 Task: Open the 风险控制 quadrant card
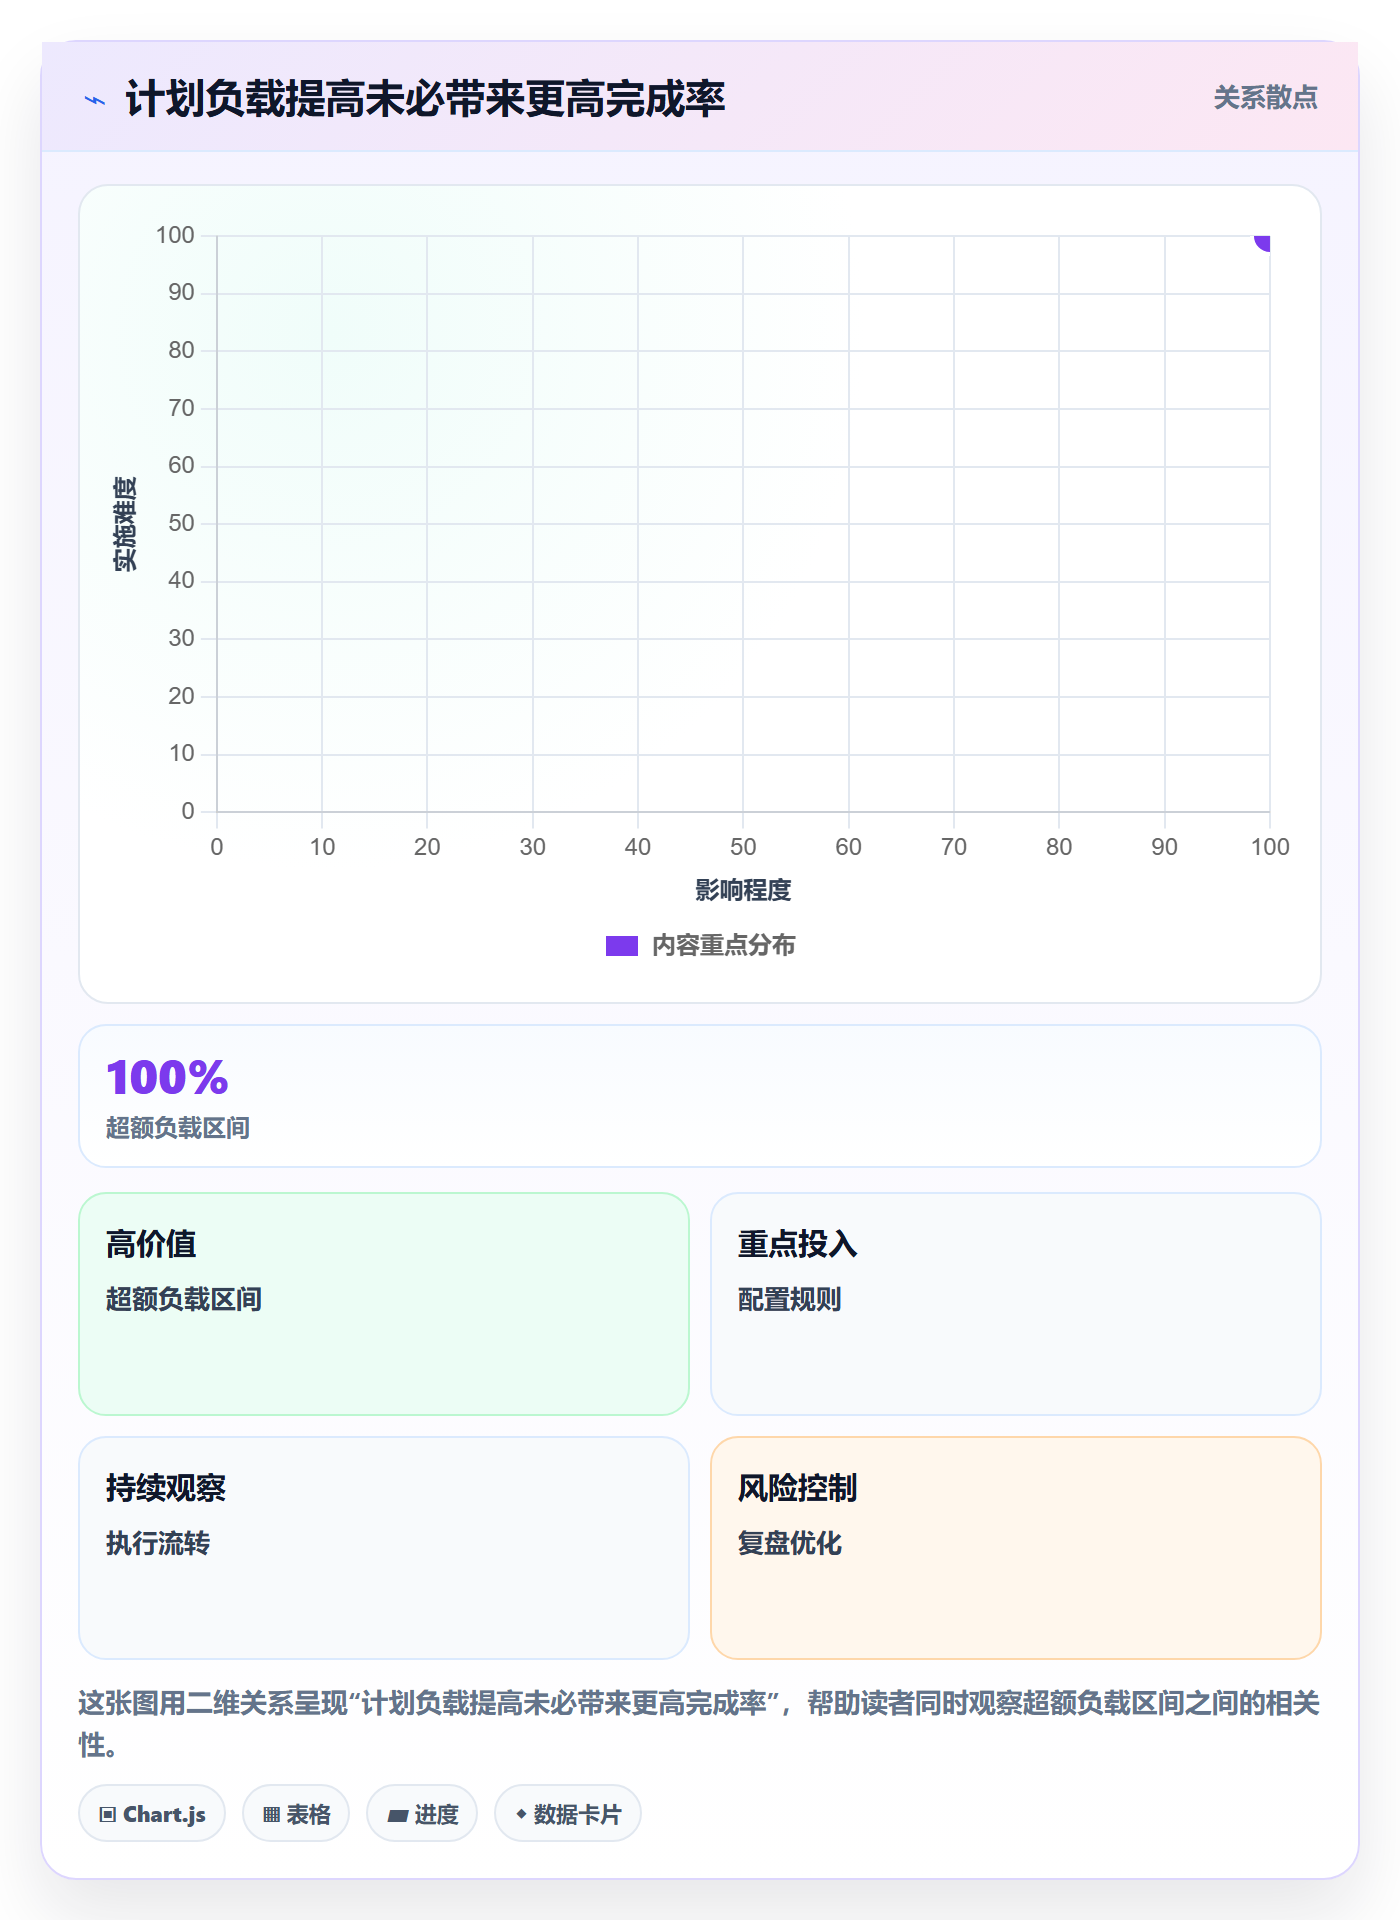click(1015, 1547)
